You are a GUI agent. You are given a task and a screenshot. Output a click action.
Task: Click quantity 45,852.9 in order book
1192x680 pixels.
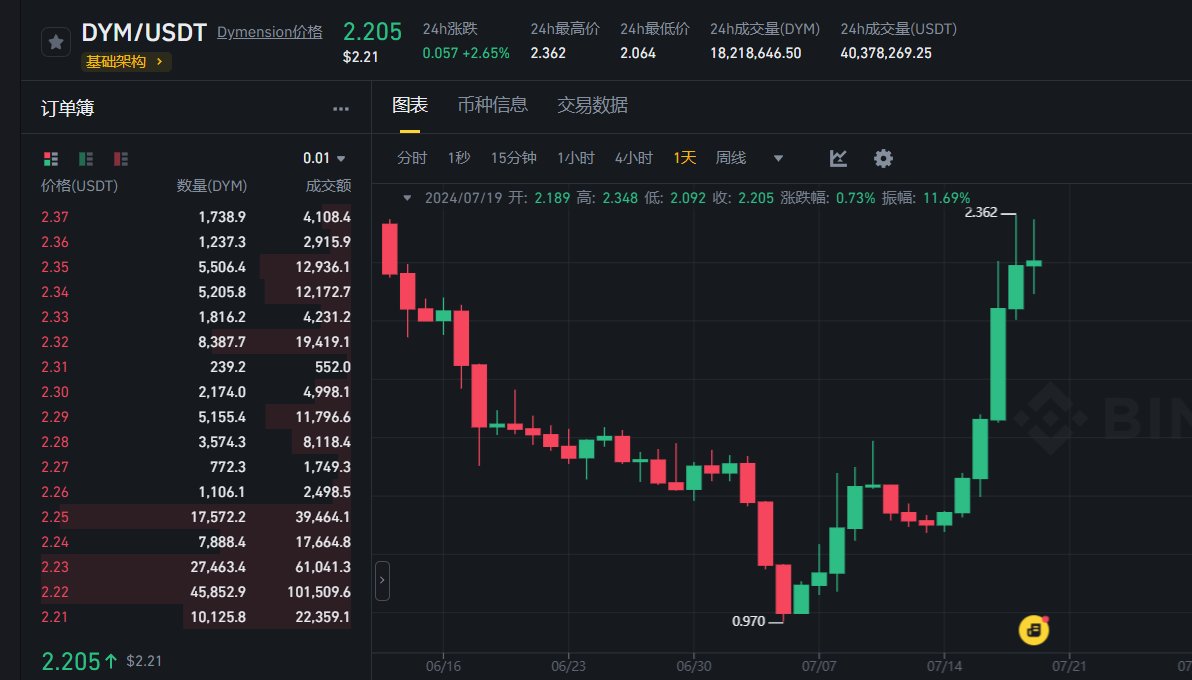tap(217, 592)
